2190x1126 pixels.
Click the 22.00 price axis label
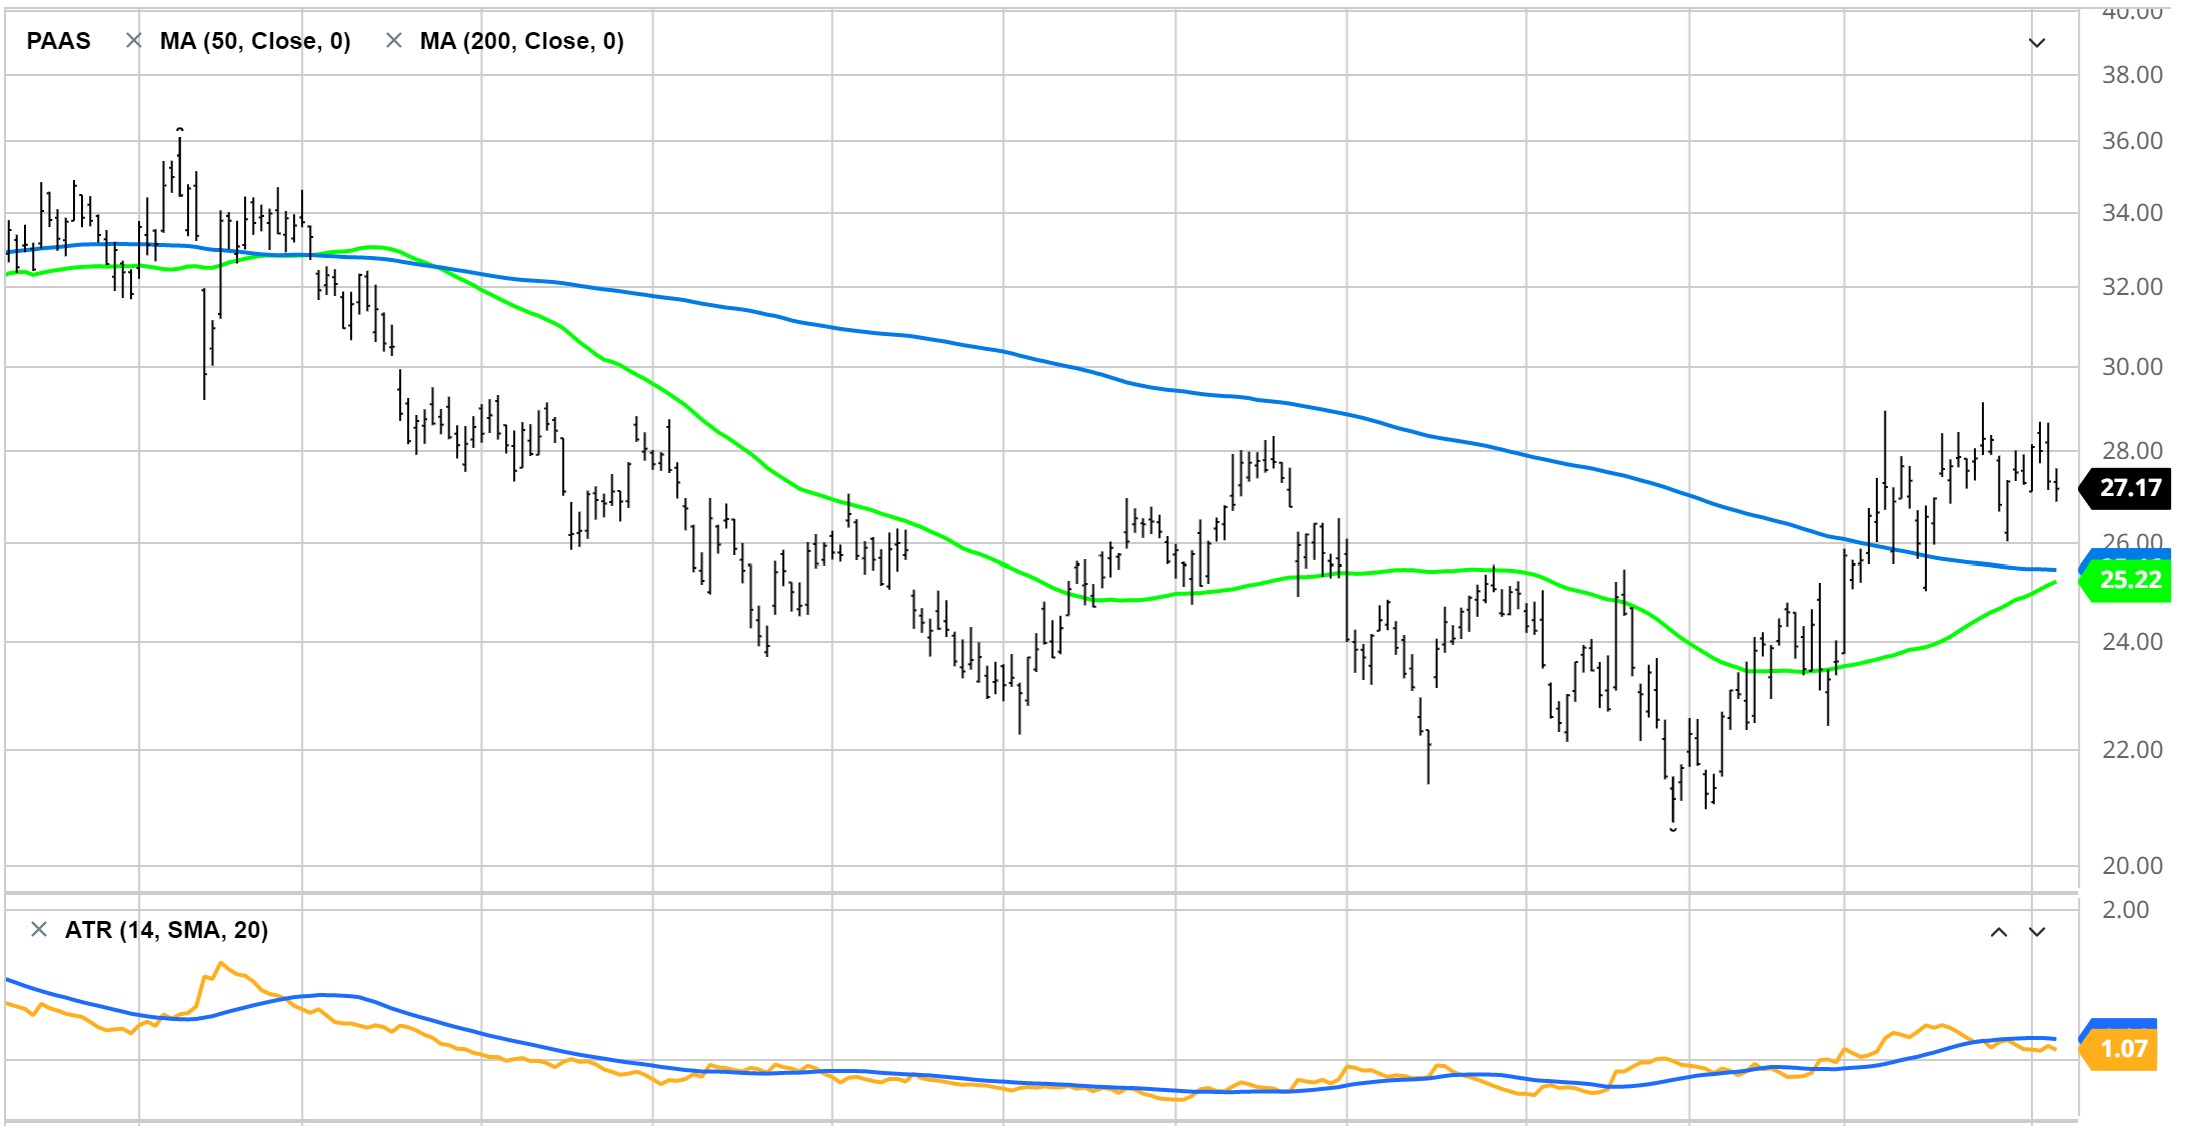tap(2132, 750)
